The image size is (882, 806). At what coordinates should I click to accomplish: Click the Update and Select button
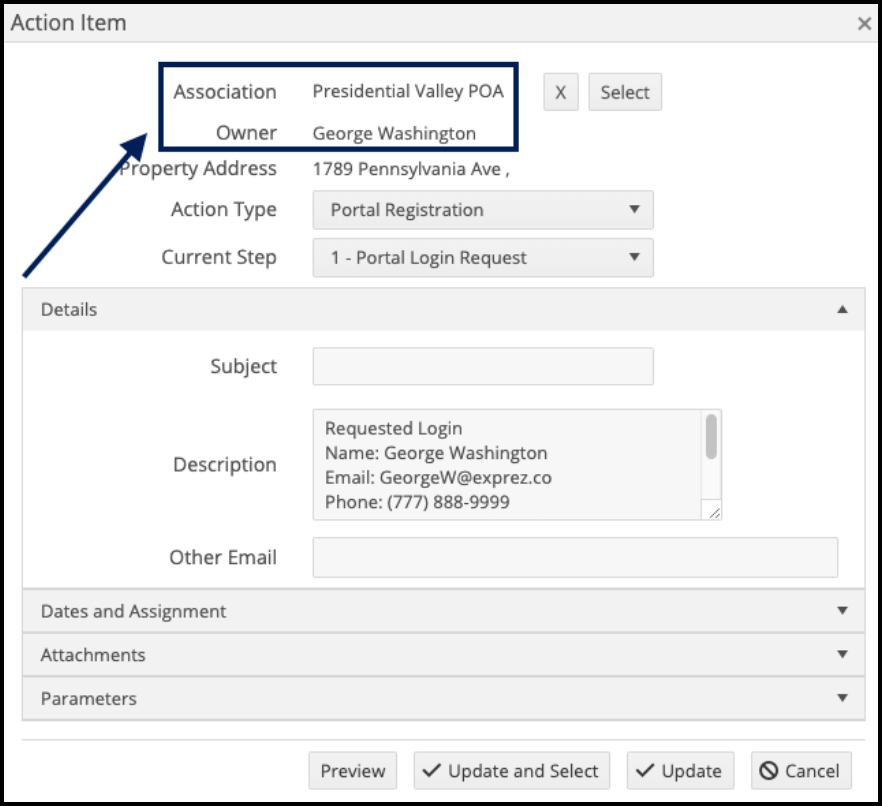(512, 771)
